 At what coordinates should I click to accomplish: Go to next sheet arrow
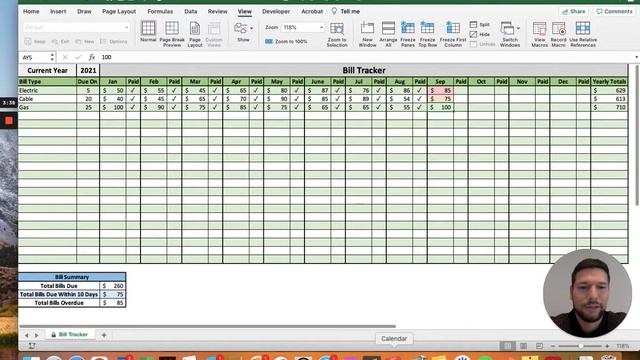pos(36,335)
